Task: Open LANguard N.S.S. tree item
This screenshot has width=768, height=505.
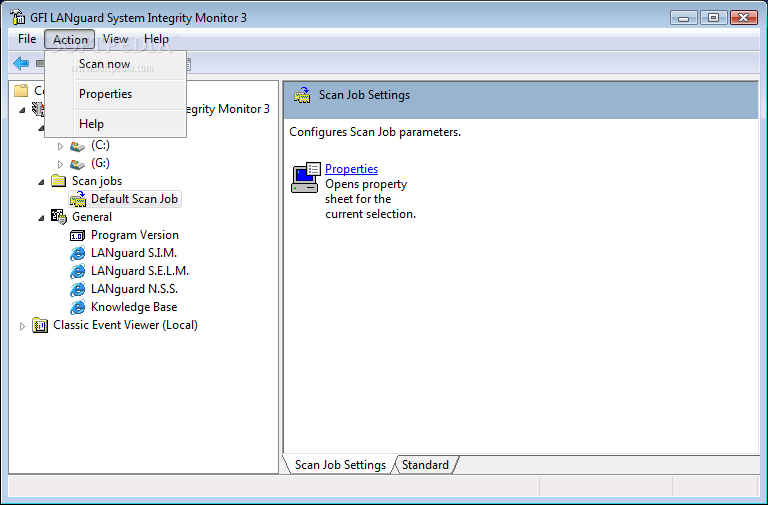Action: (x=134, y=289)
